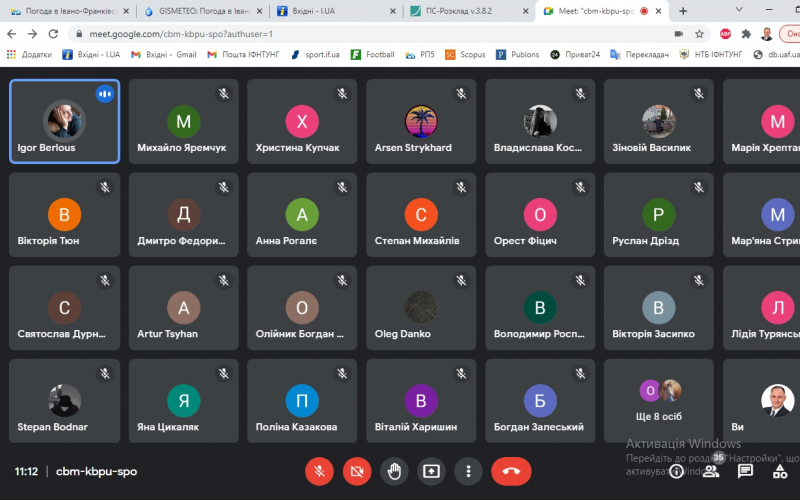Show the participants list (35 people)

(711, 471)
